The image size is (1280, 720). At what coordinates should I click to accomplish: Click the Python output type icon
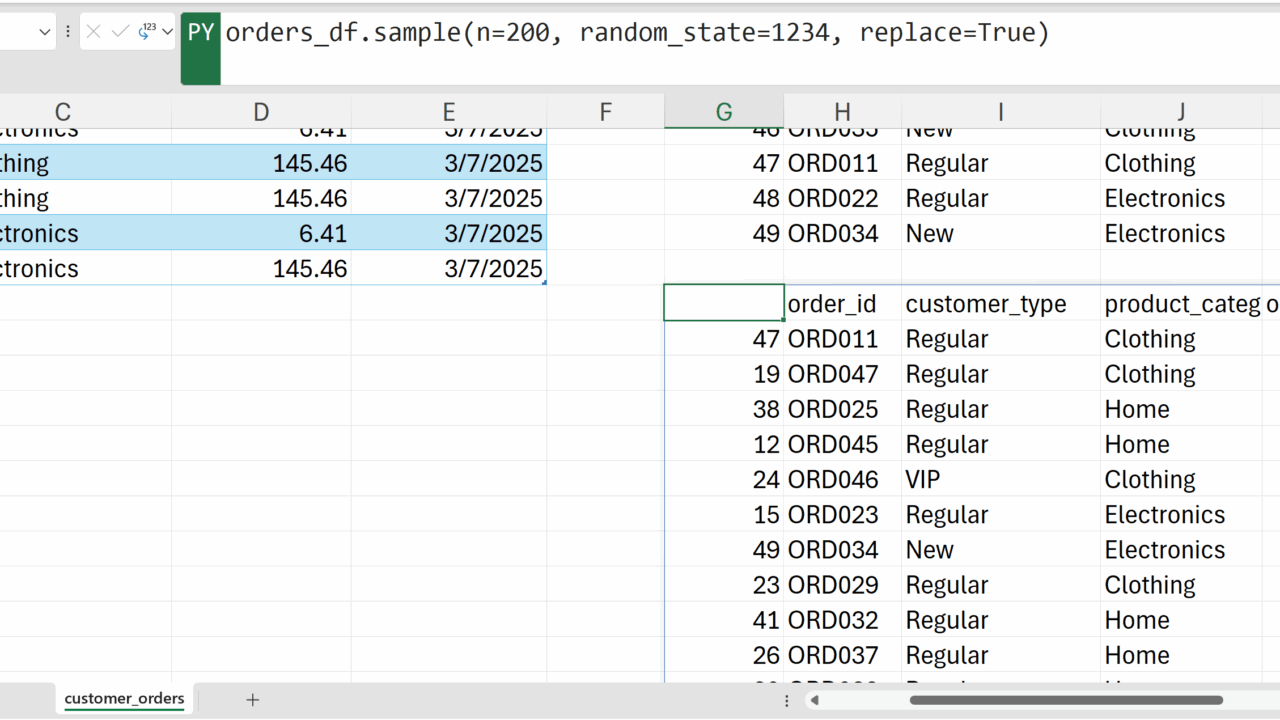point(146,32)
